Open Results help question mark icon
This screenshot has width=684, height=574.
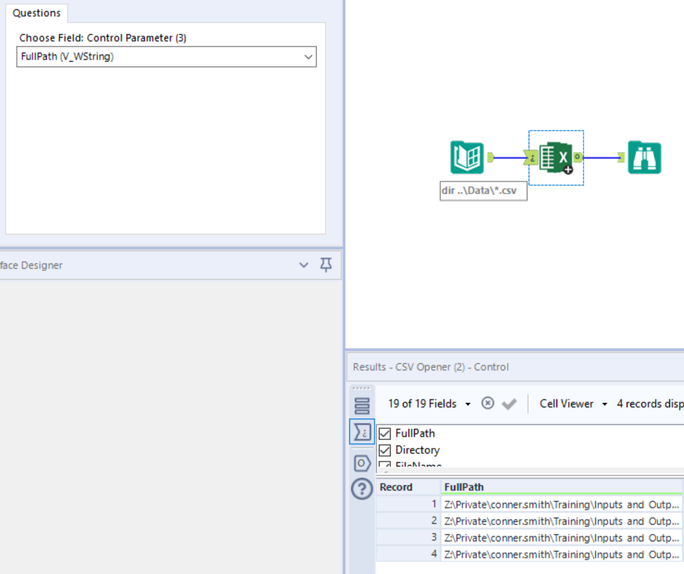click(x=362, y=489)
